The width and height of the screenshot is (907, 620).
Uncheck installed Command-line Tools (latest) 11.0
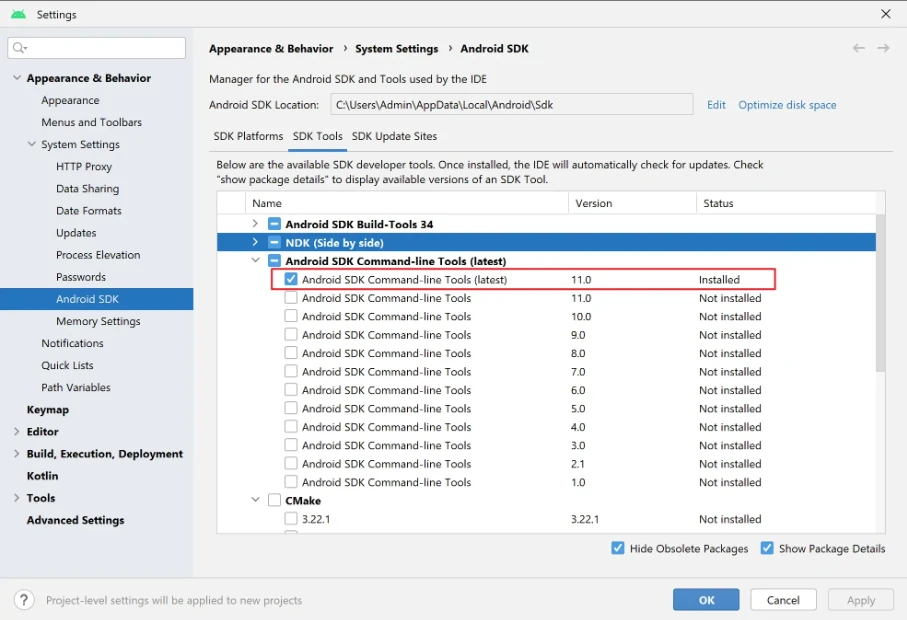pyautogui.click(x=291, y=279)
